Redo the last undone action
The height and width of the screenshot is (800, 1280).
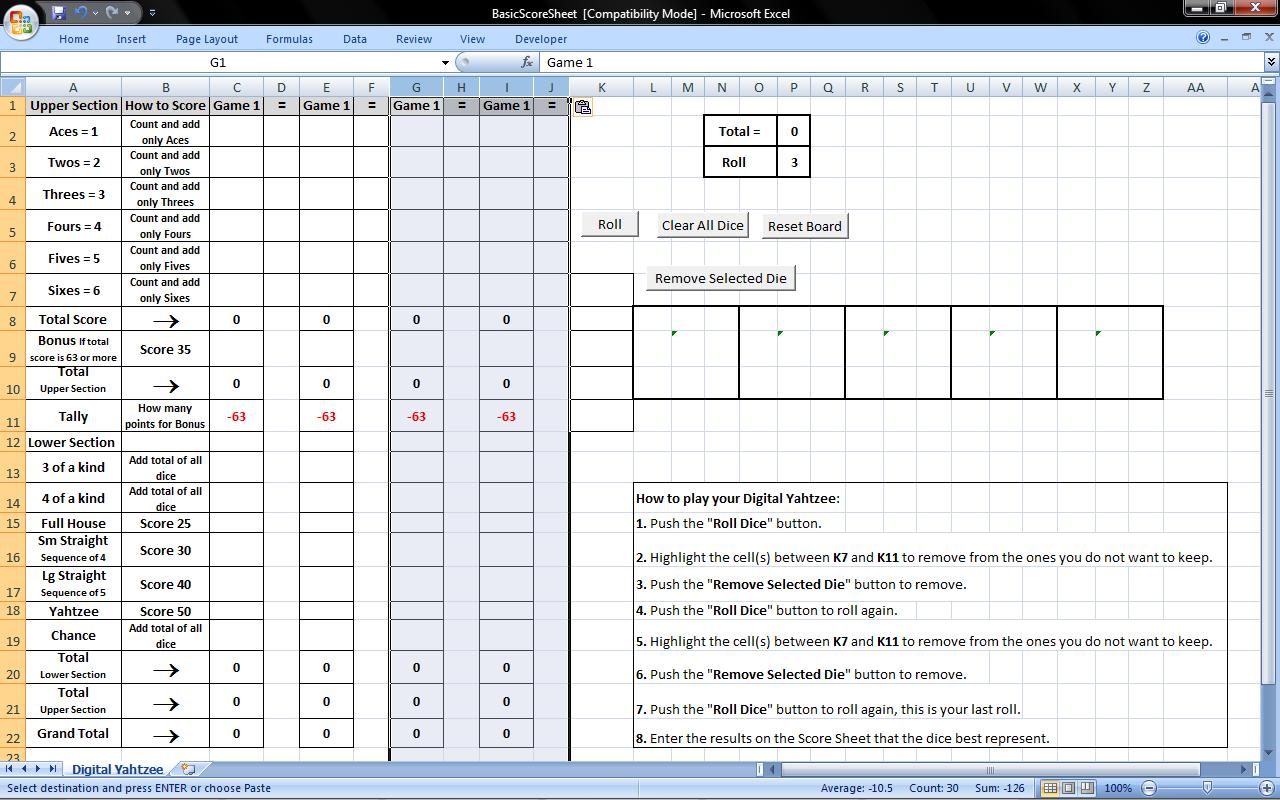[x=112, y=13]
